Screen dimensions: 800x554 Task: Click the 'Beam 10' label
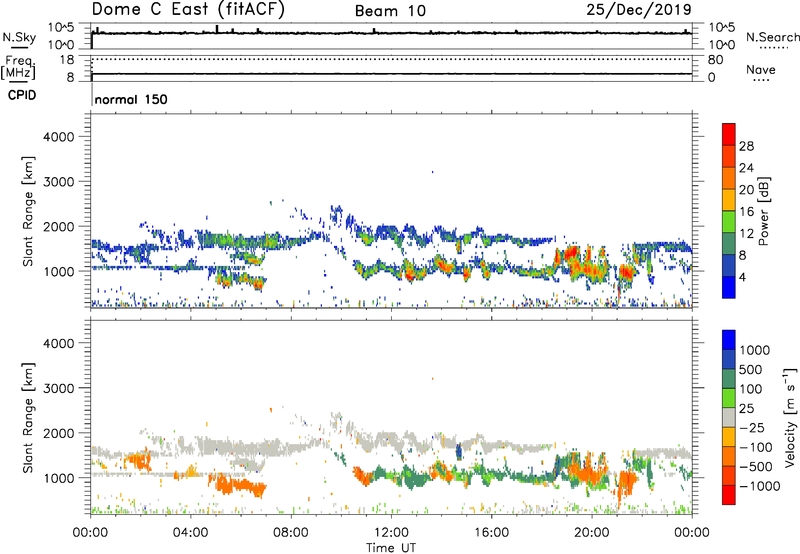click(390, 11)
